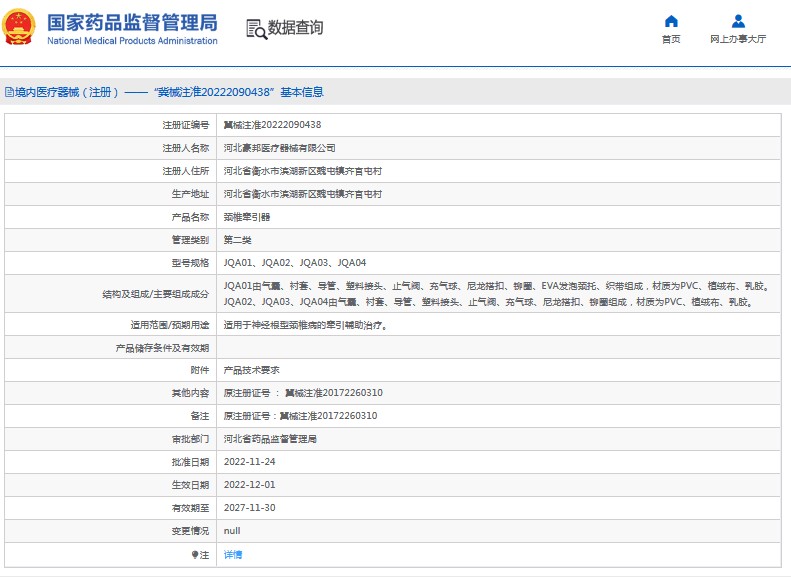
Task: Select registrant name 河北豪邦医疗器械有限公司
Action: tap(279, 148)
